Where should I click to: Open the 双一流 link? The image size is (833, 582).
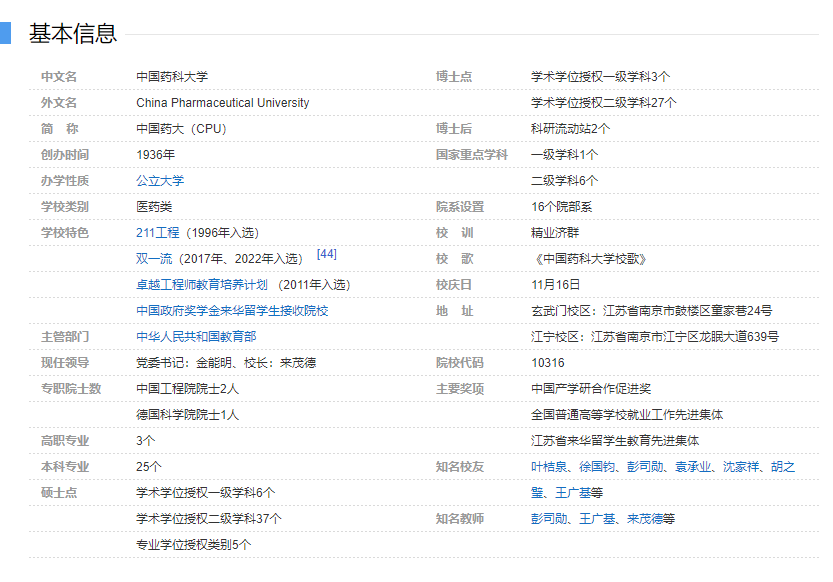coord(154,259)
